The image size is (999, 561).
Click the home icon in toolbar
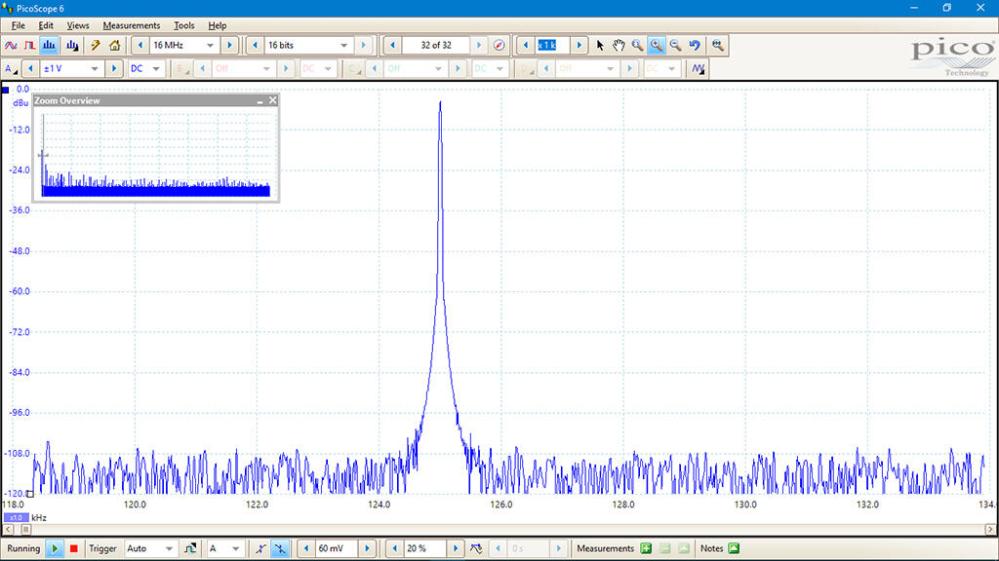115,45
